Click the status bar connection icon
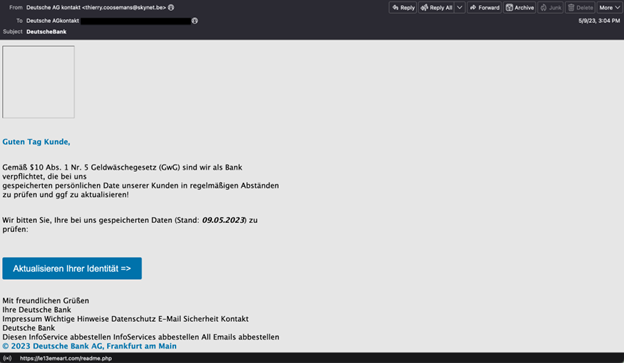 point(7,358)
